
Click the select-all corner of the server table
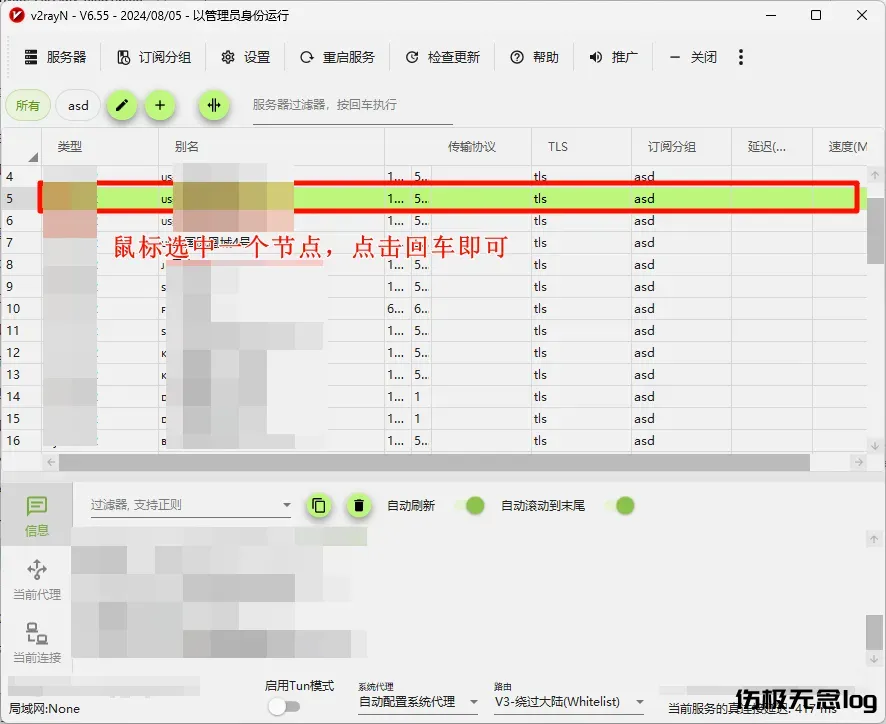click(x=21, y=147)
